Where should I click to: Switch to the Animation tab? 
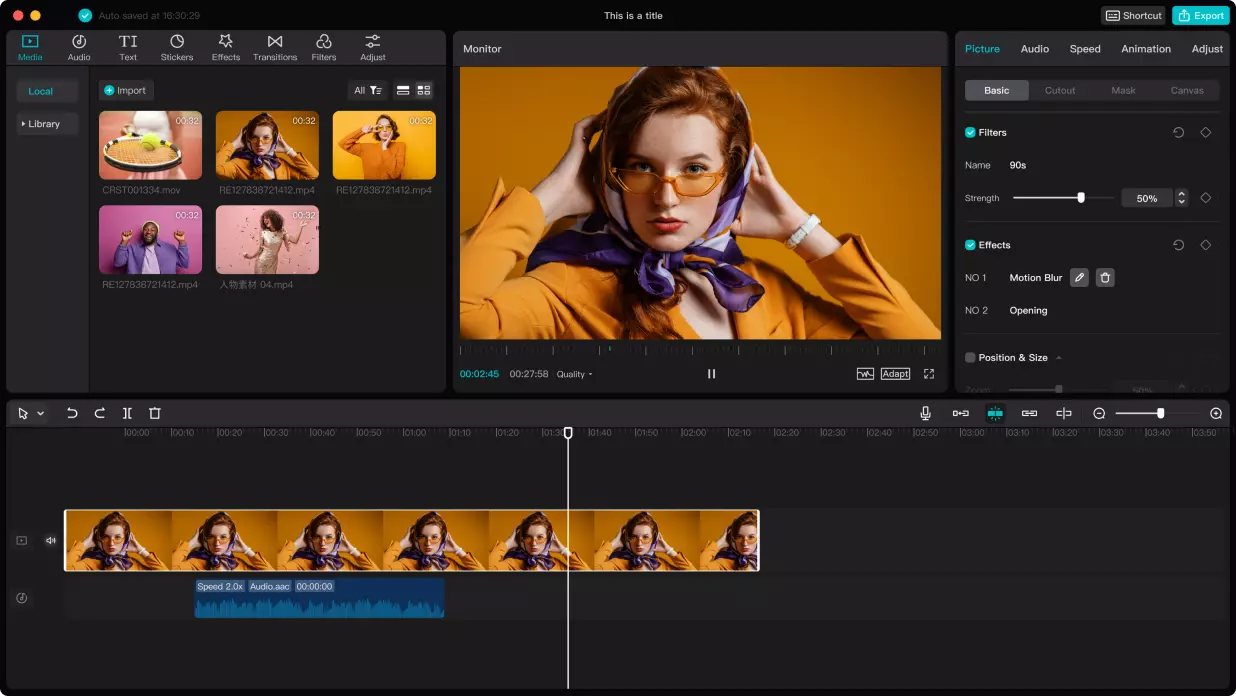coord(1146,49)
